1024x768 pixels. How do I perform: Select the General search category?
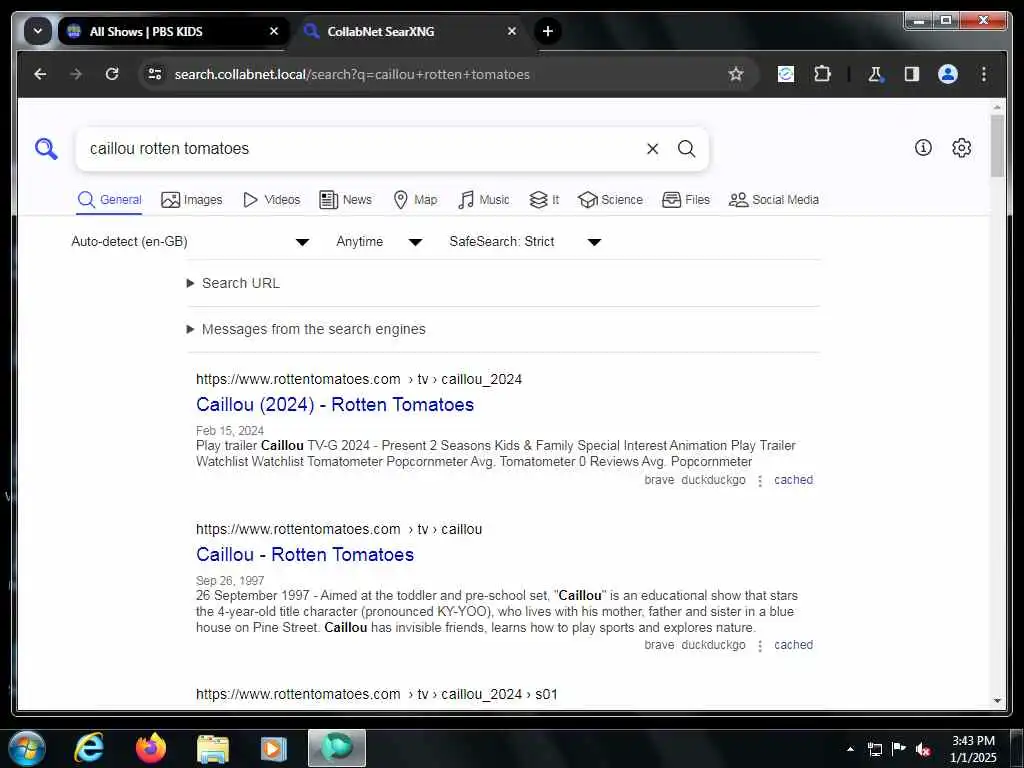click(109, 200)
